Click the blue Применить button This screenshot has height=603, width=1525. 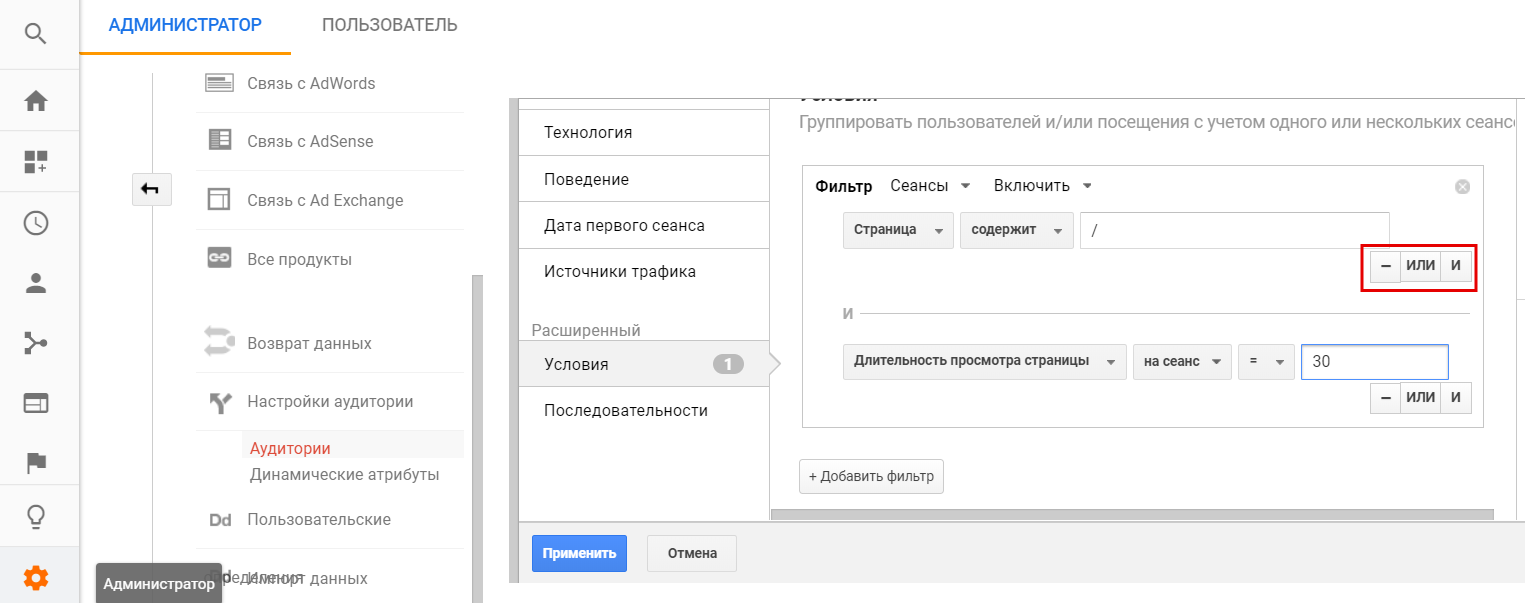coord(579,553)
